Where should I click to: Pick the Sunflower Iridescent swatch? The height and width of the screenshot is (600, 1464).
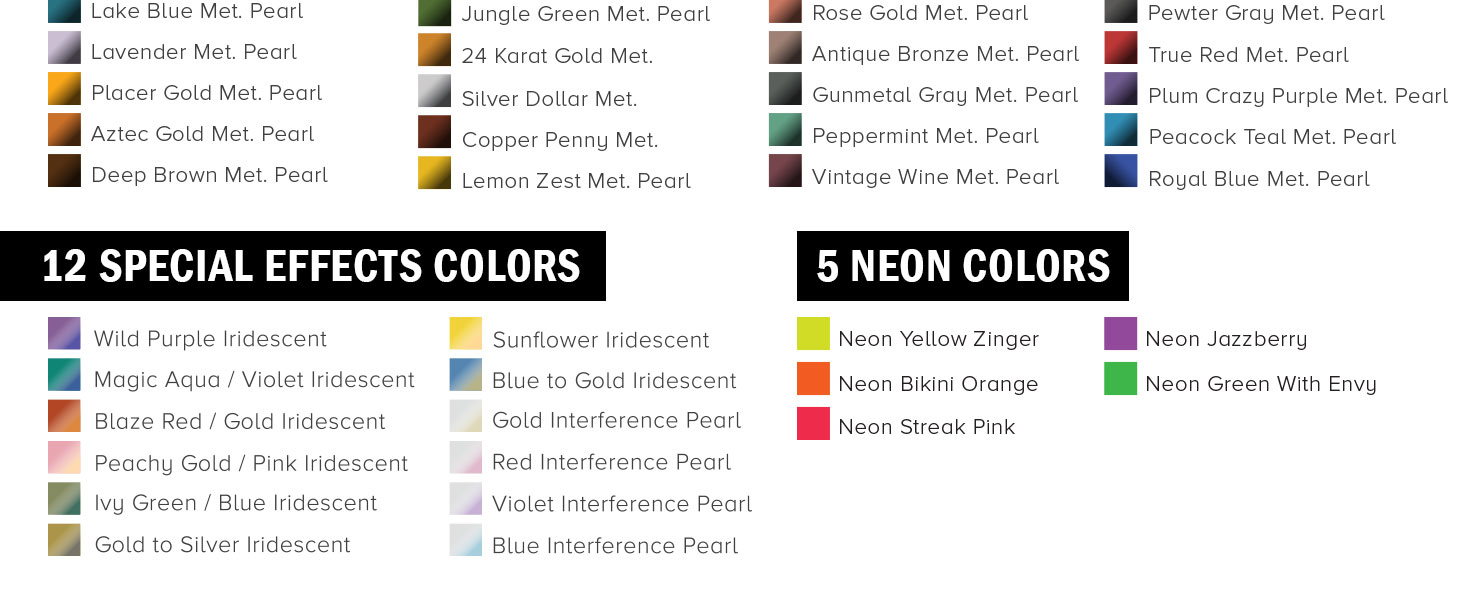point(466,334)
